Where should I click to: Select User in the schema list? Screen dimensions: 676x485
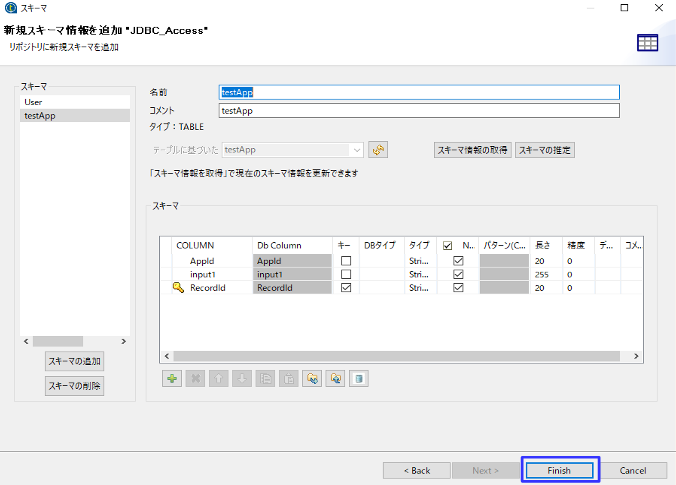[75, 102]
